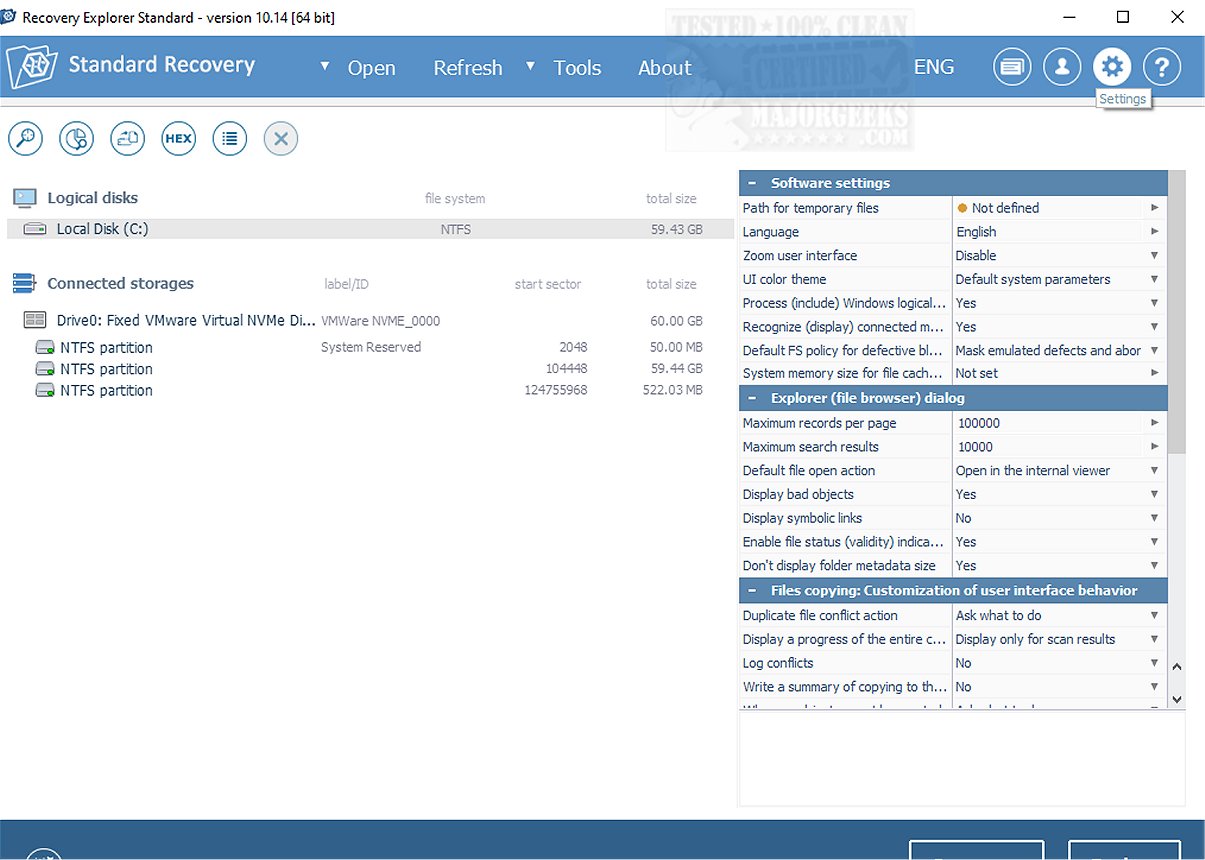Click the greyed-out X close storage icon
The height and width of the screenshot is (860, 1205).
pos(281,139)
